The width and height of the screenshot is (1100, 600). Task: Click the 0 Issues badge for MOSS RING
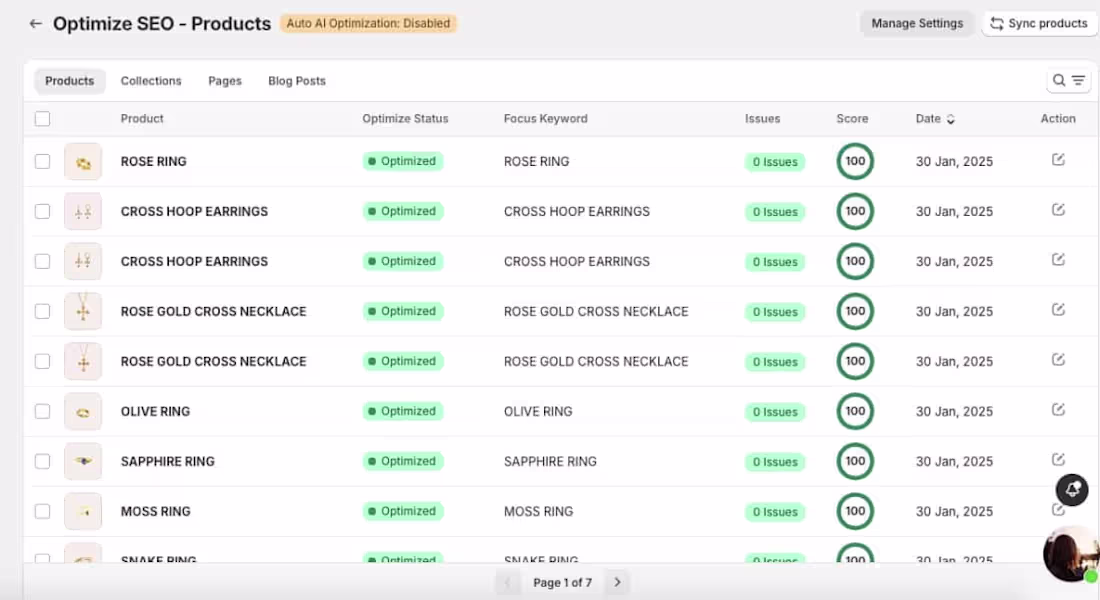pos(774,512)
